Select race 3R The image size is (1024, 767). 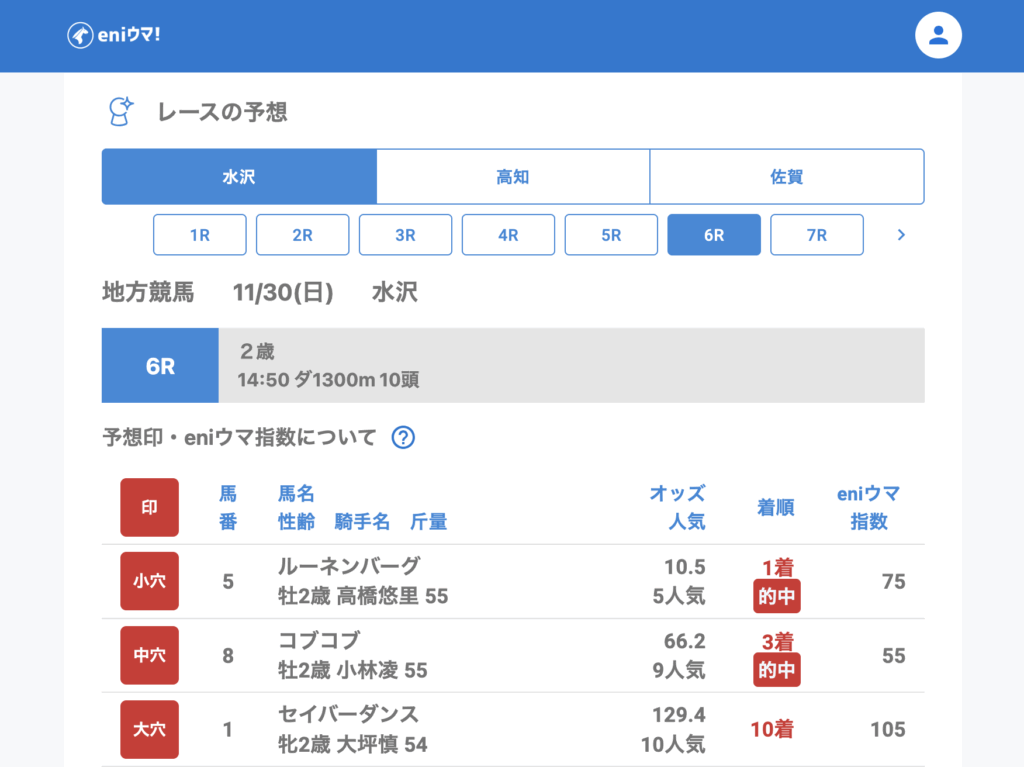click(x=405, y=235)
